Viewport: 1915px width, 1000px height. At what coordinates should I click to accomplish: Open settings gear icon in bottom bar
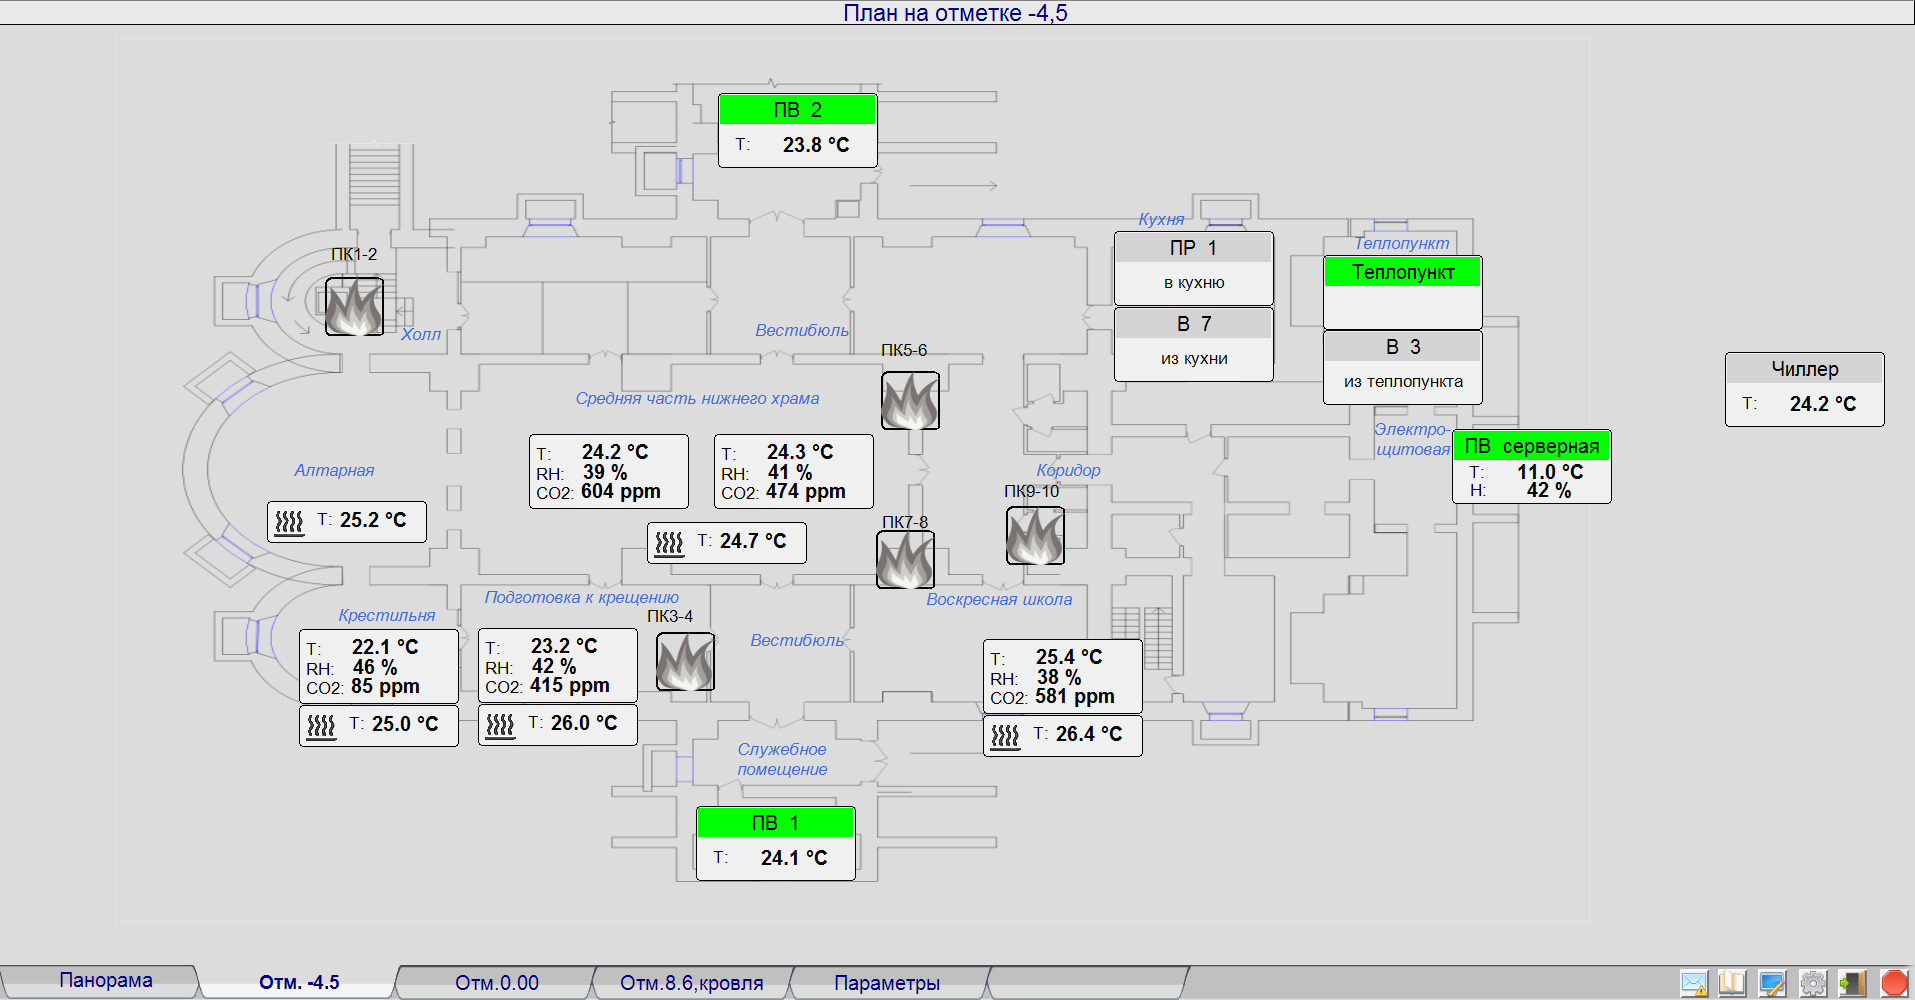pos(1813,984)
